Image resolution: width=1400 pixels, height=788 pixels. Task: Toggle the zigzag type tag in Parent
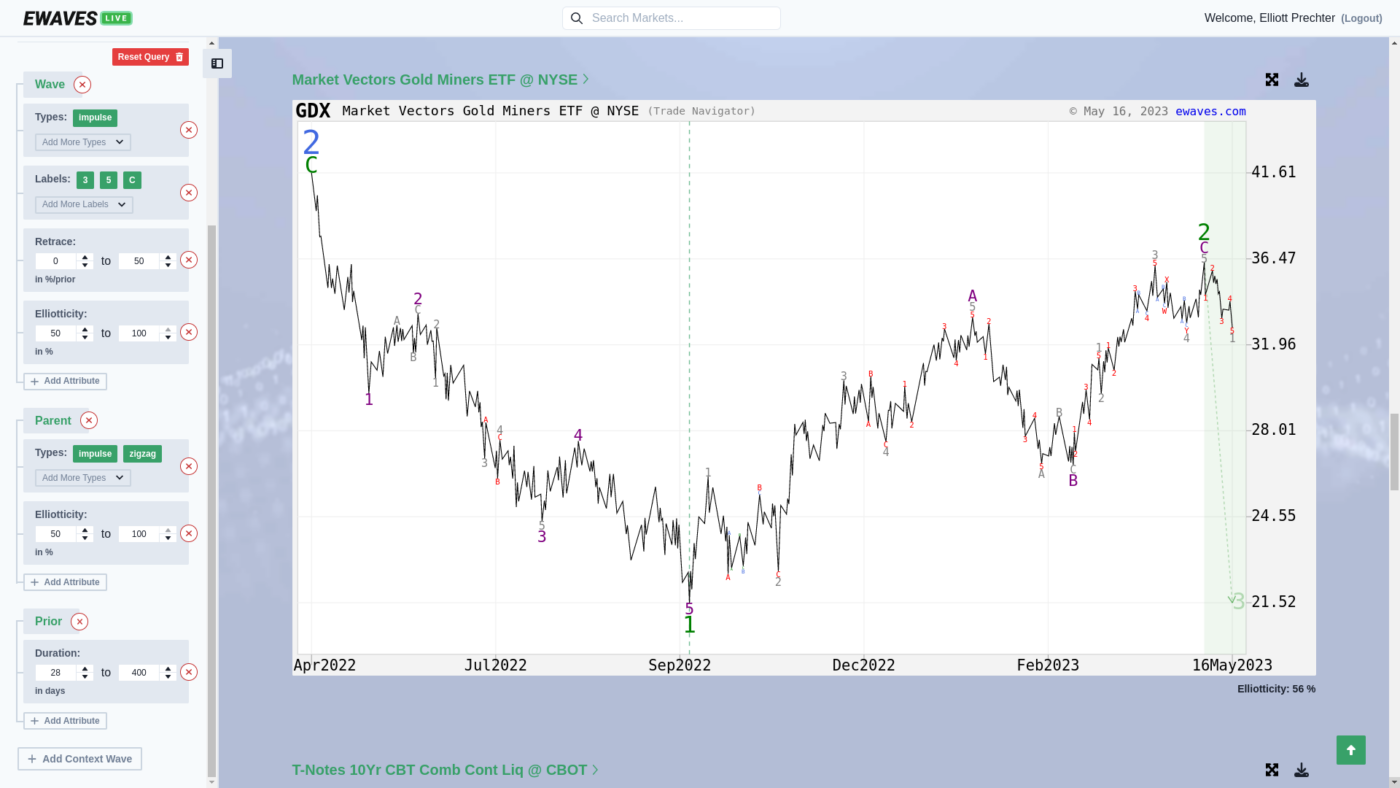point(143,454)
